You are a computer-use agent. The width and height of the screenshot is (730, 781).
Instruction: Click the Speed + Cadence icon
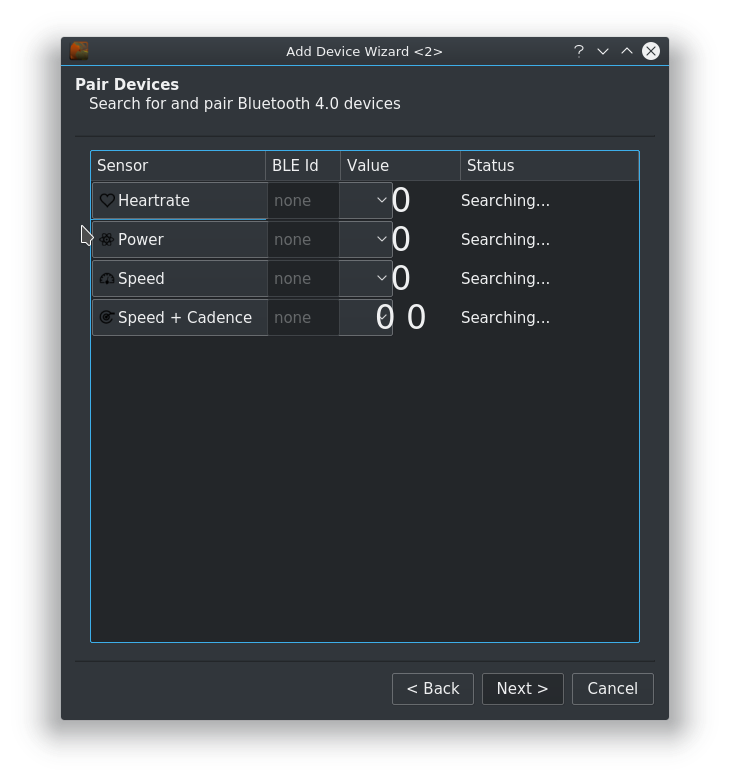(x=107, y=317)
